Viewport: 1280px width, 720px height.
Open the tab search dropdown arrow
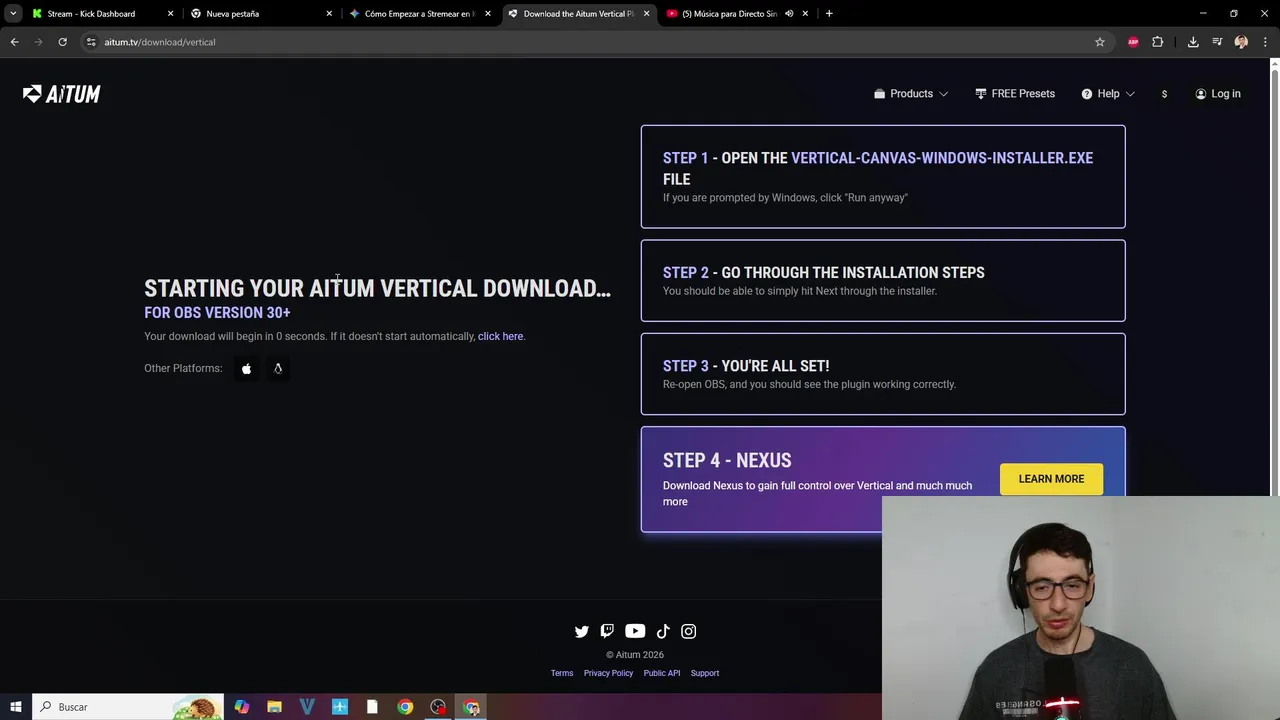pyautogui.click(x=13, y=14)
